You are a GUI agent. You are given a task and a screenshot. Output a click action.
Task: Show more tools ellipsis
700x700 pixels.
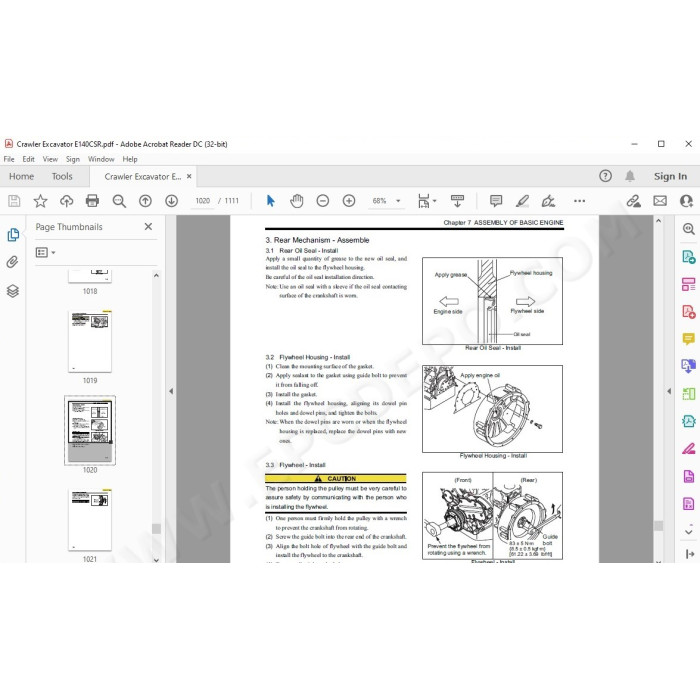[x=579, y=201]
